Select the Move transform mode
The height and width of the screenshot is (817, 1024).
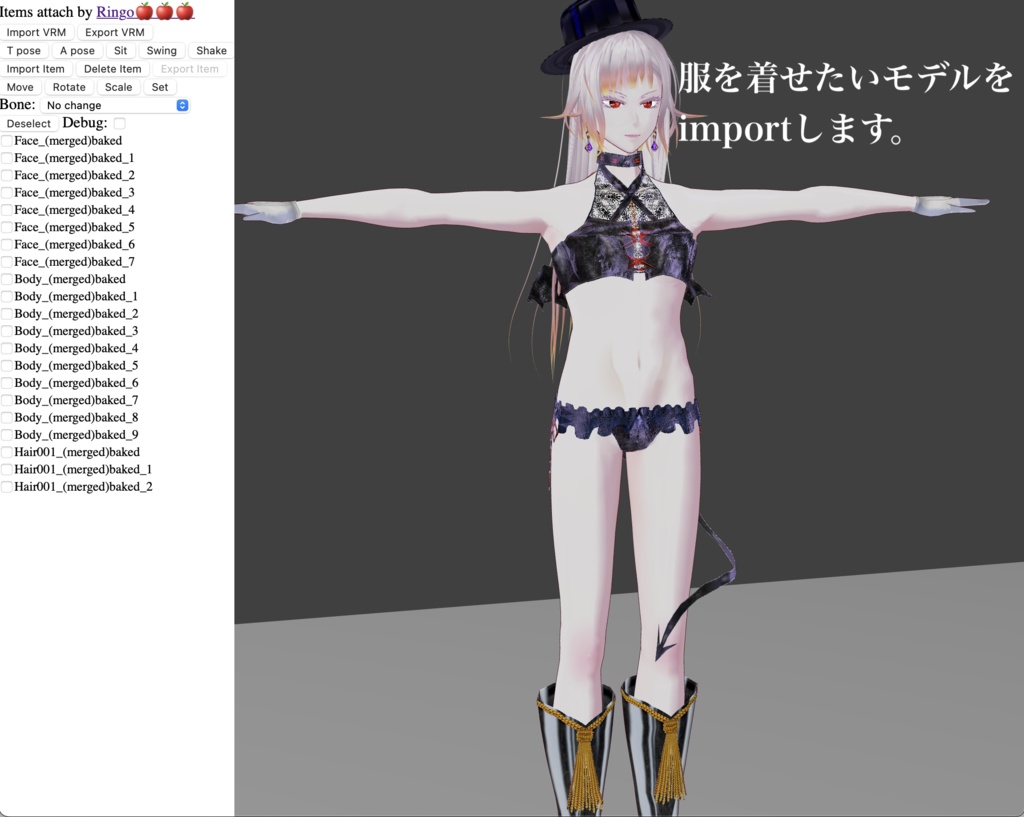[x=20, y=87]
